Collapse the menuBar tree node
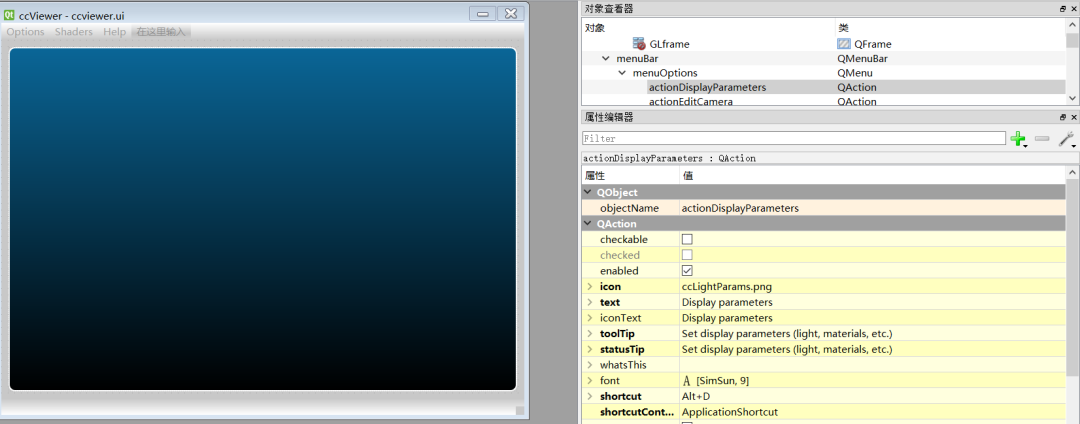Screen dimensions: 1080x424 point(606,59)
